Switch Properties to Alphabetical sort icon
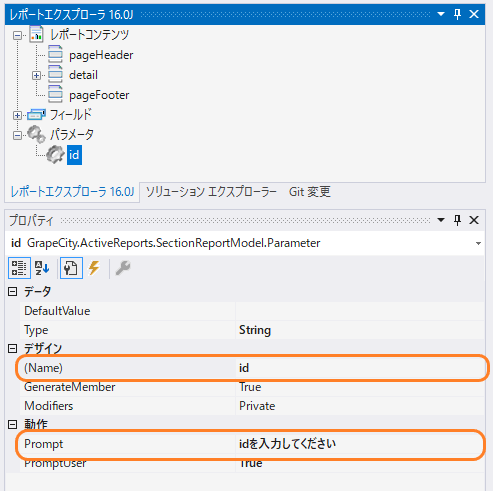 pos(42,268)
